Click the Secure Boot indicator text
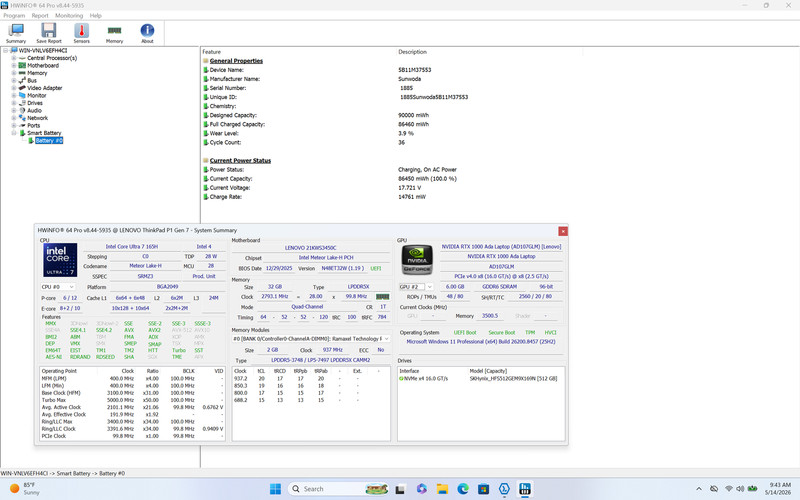This screenshot has width=800, height=500. click(502, 332)
